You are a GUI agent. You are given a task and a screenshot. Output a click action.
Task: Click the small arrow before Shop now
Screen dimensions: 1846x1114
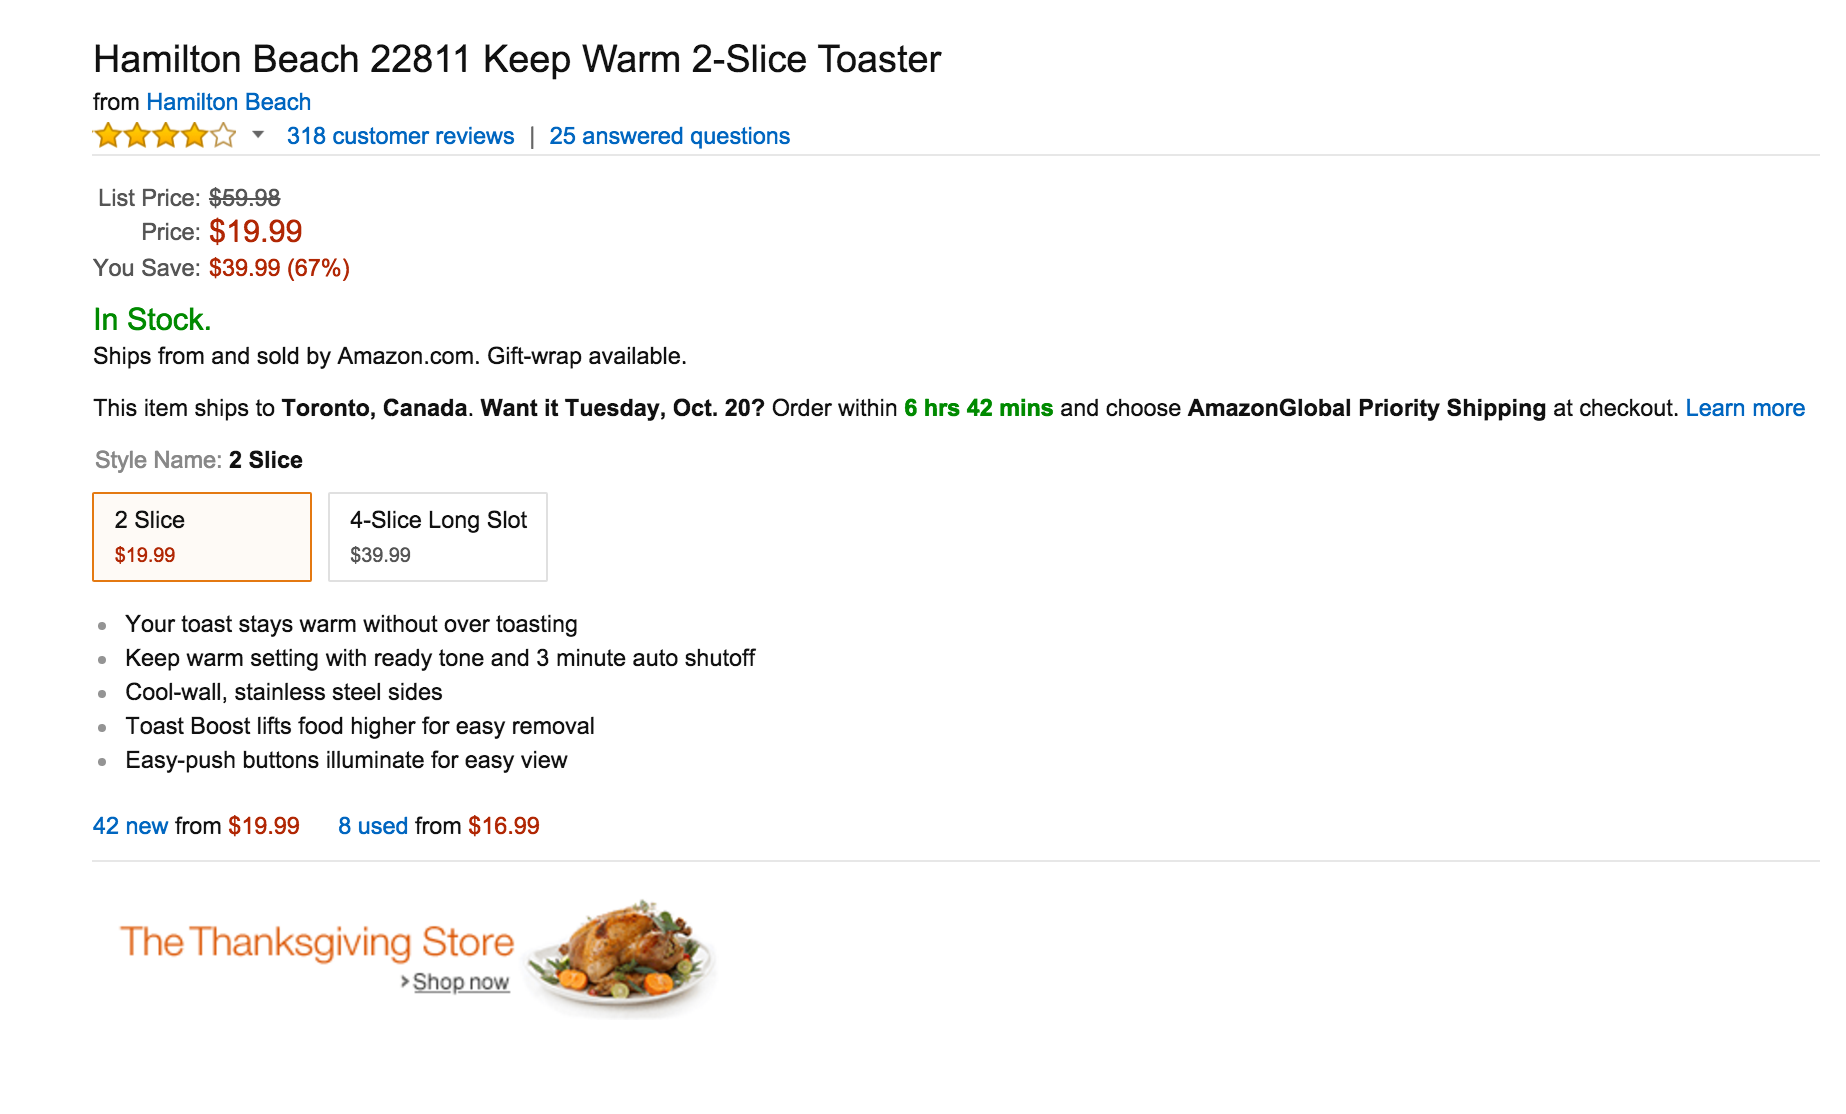pyautogui.click(x=405, y=982)
